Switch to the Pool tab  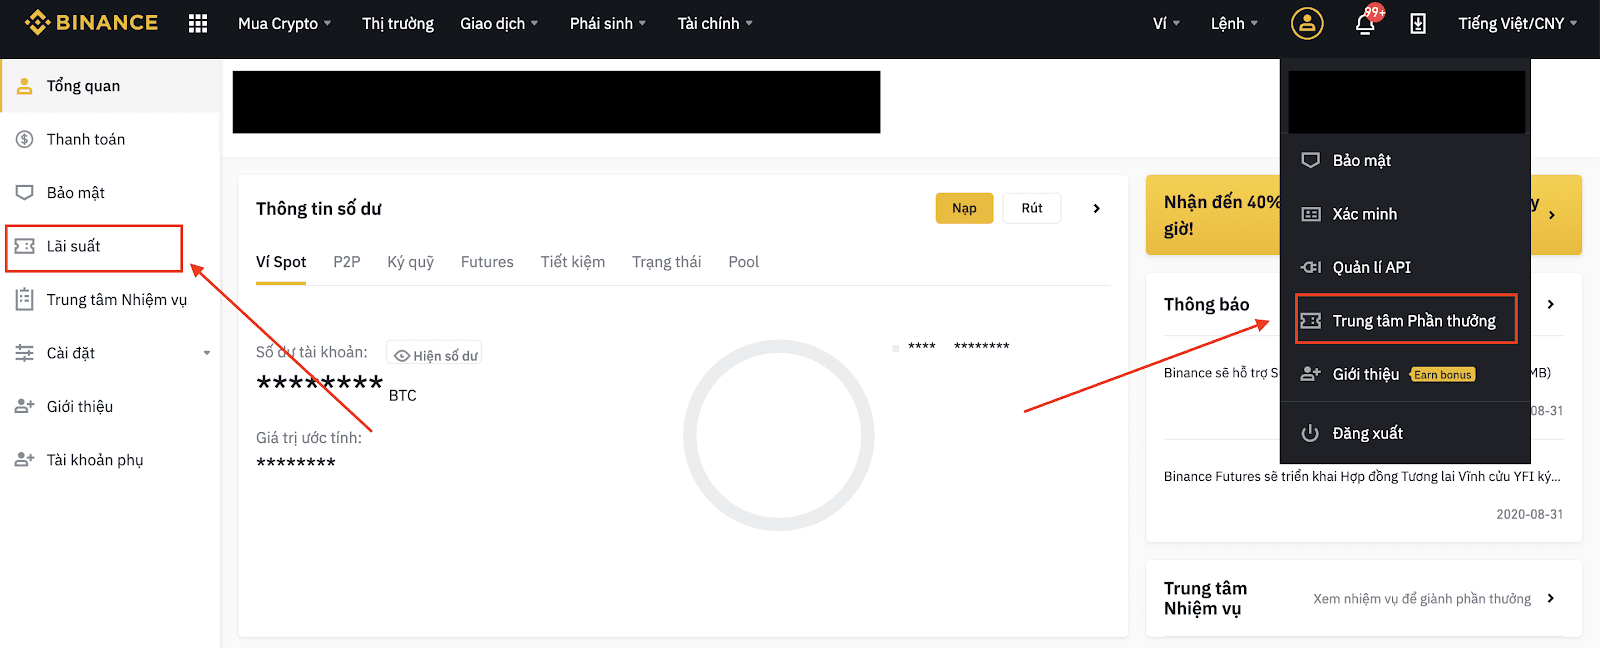(744, 262)
